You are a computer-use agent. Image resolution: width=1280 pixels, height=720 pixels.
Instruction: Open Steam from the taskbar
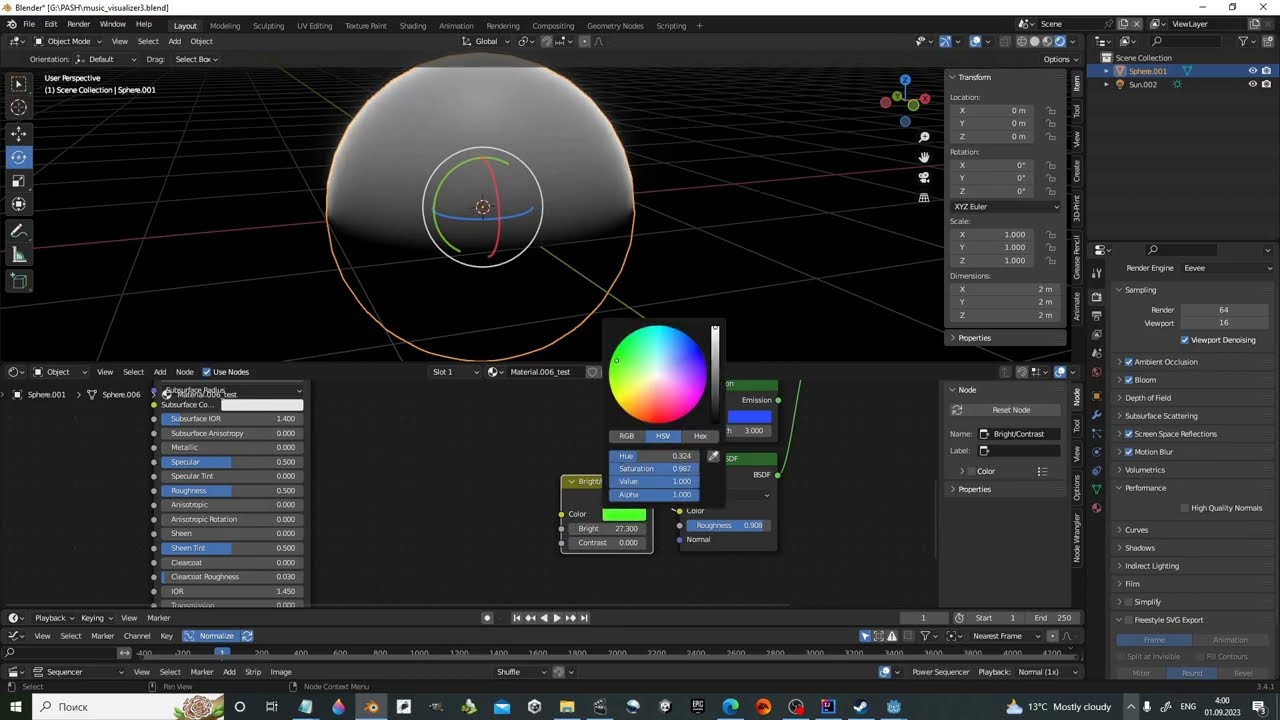[861, 707]
